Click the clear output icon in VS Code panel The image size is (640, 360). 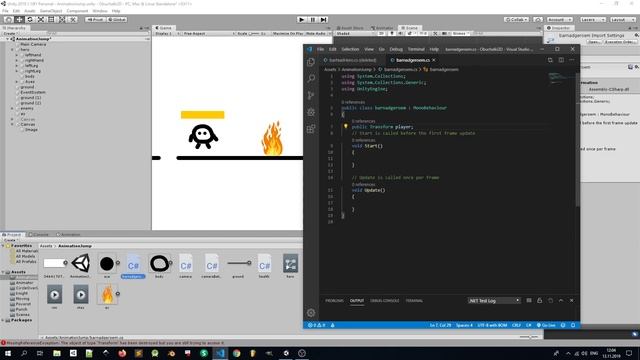[529, 300]
